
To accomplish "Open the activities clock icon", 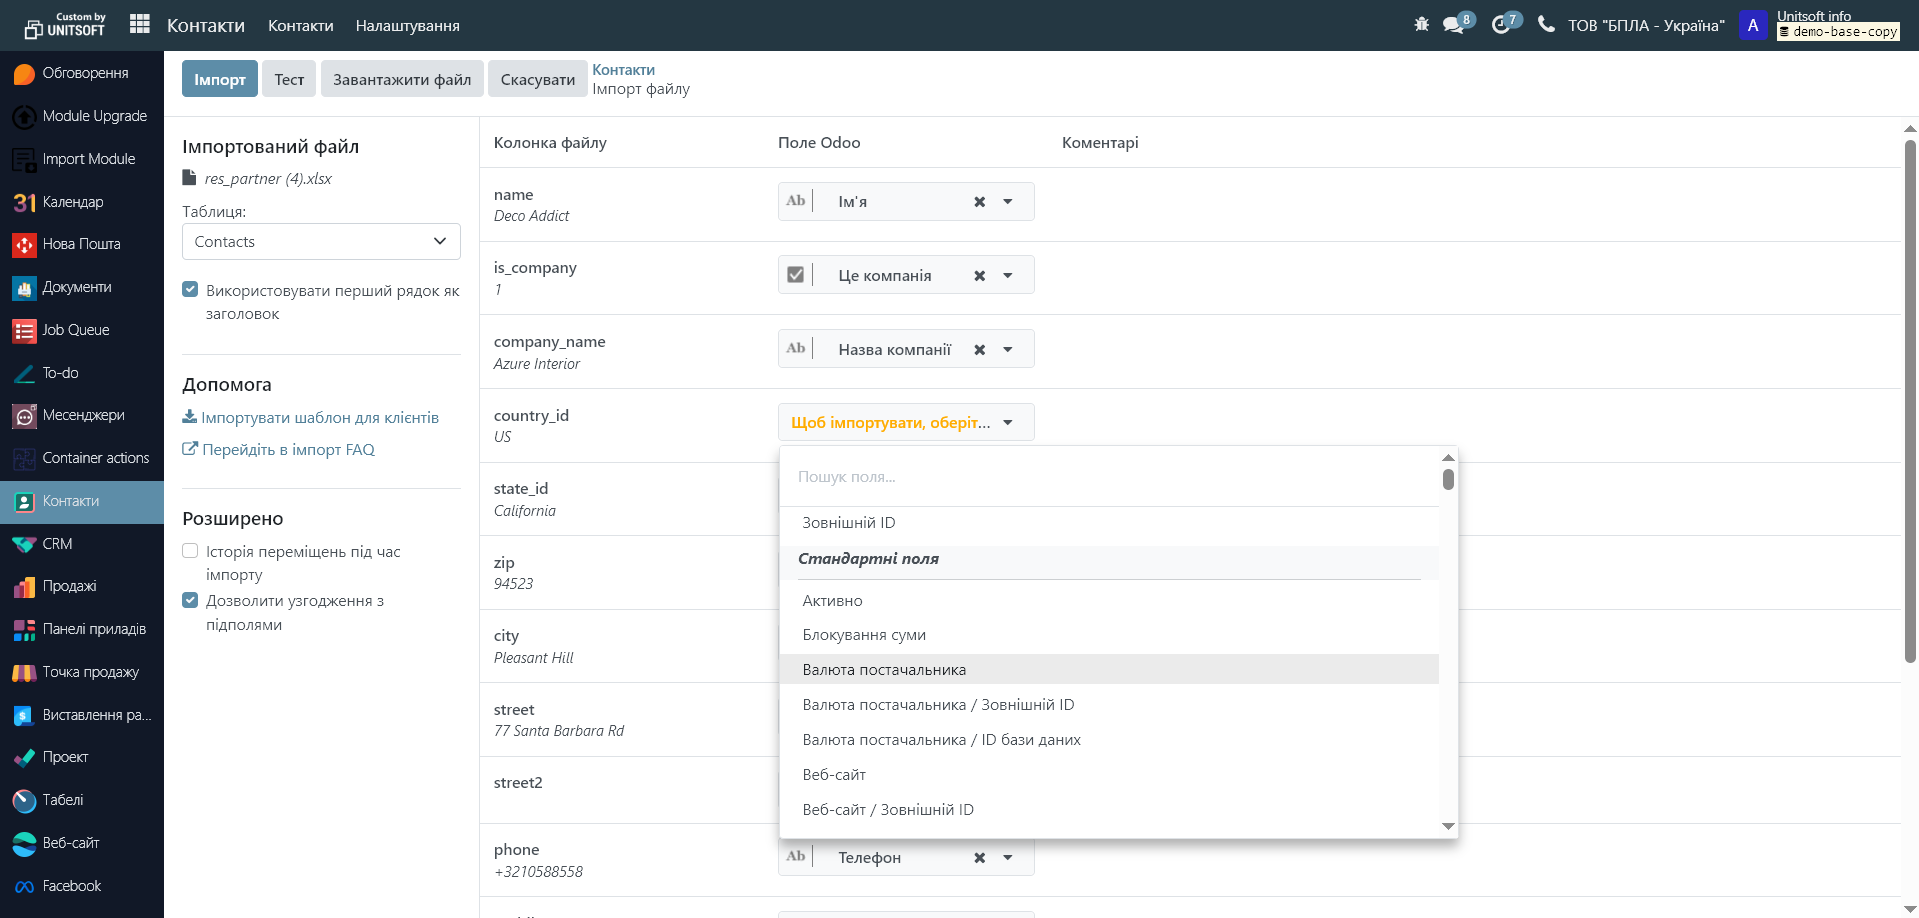I will (x=1500, y=25).
